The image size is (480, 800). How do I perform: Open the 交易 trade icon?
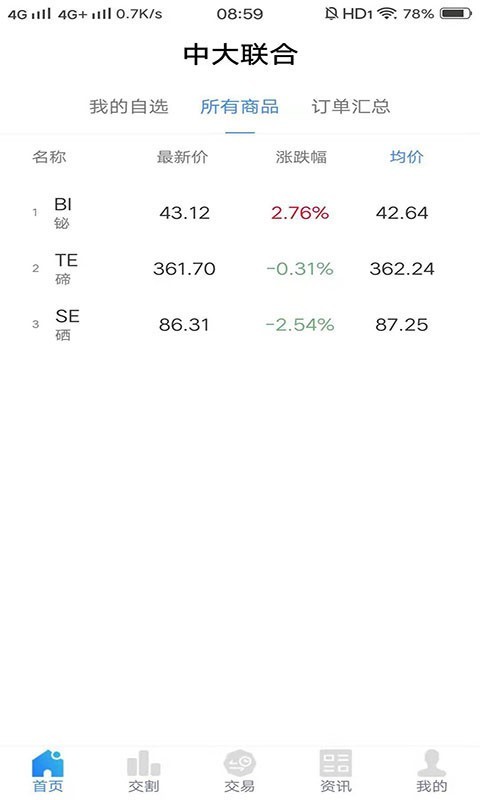239,763
